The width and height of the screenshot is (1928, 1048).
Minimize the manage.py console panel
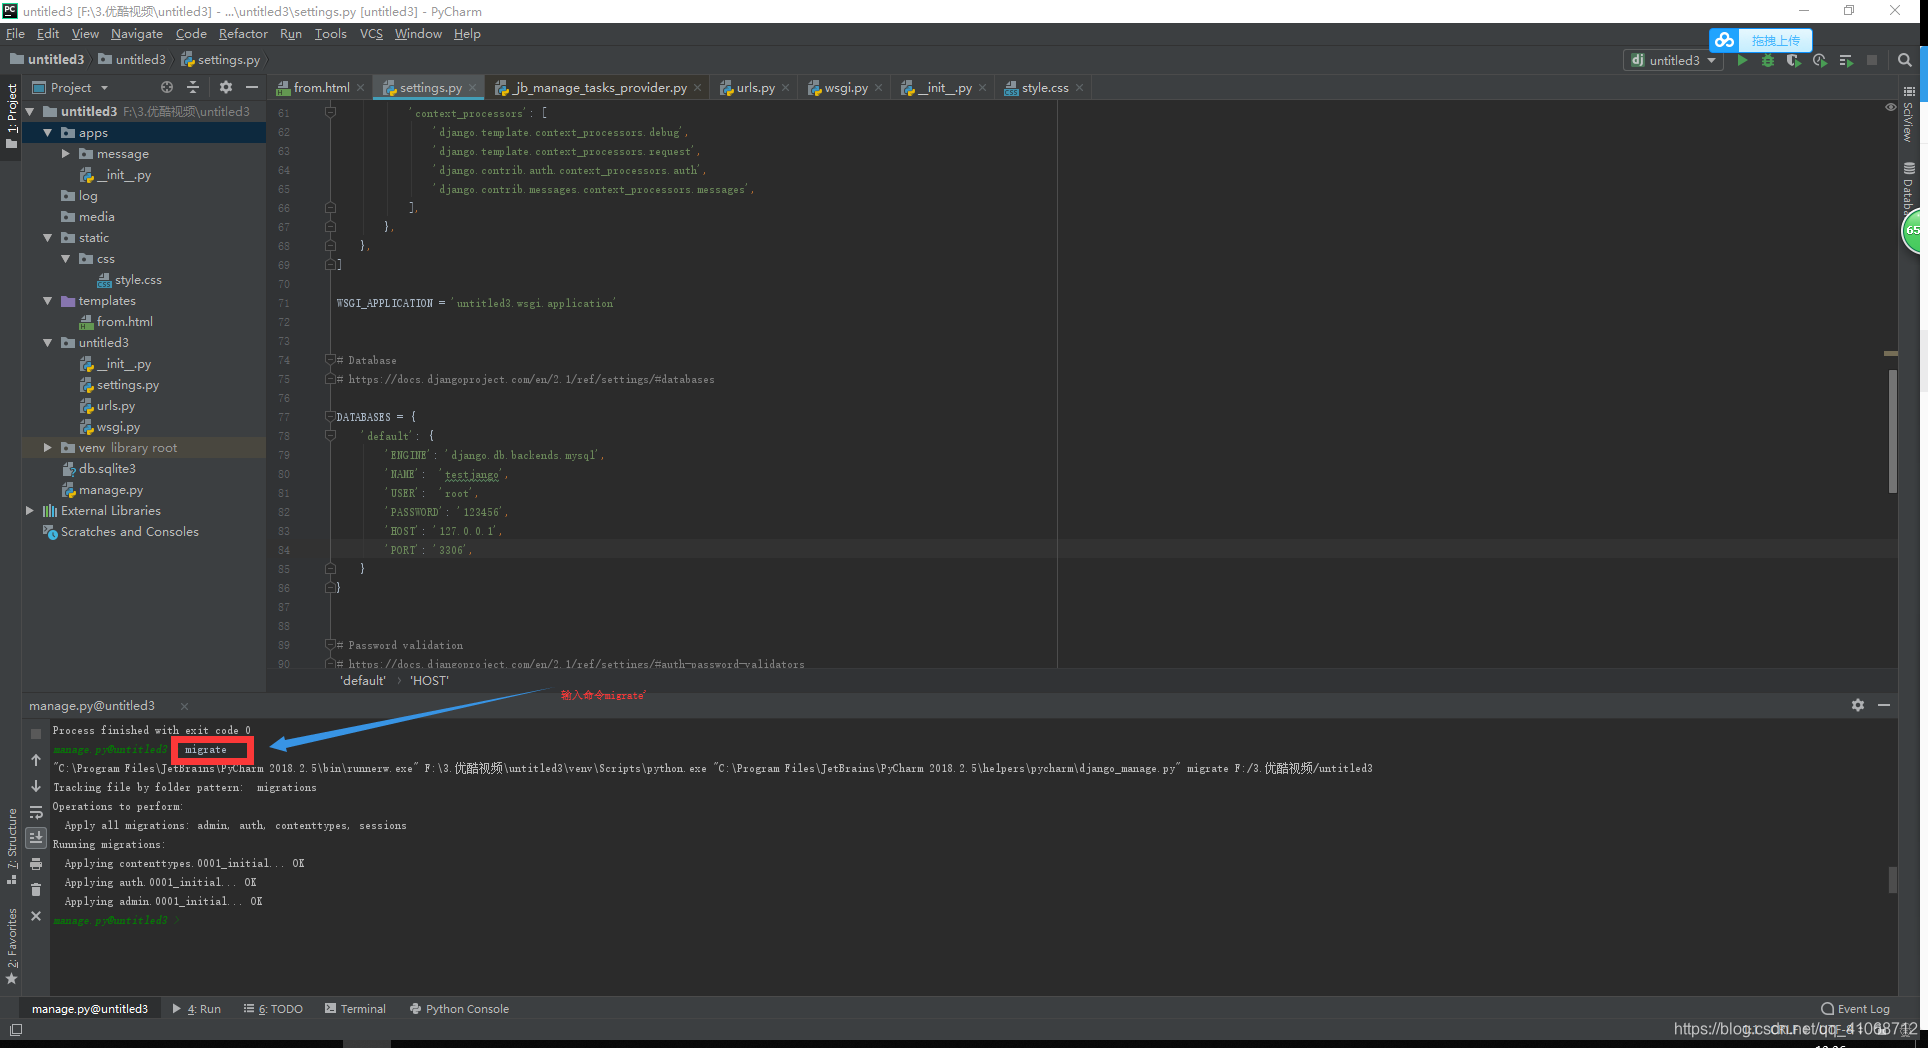(1884, 705)
